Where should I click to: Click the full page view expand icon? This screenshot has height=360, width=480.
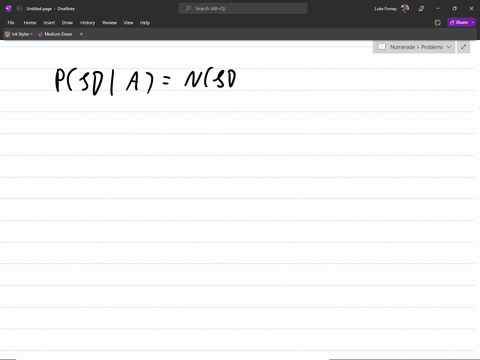click(463, 47)
